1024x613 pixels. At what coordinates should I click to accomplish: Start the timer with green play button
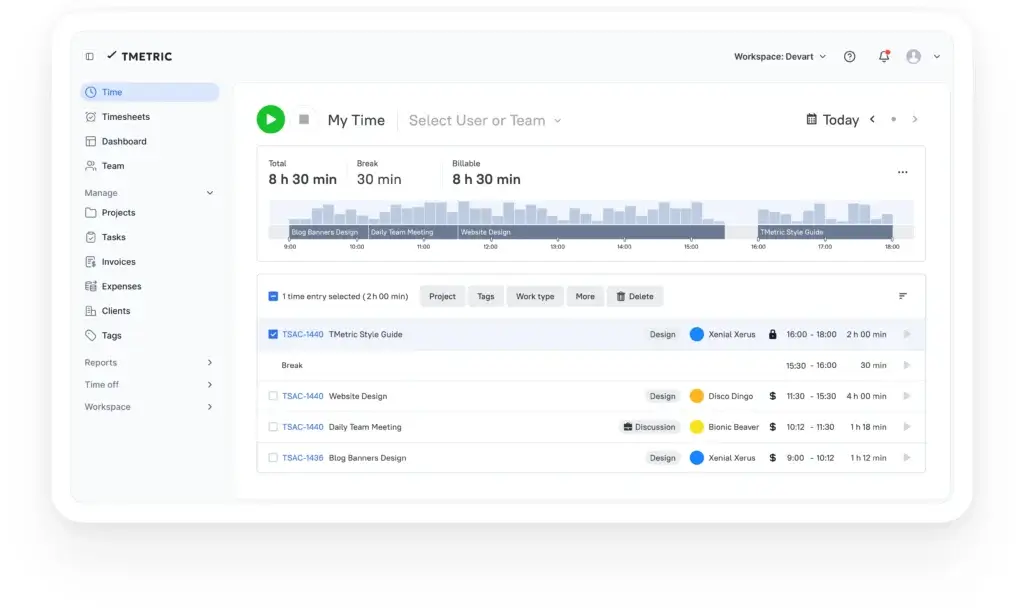coord(270,119)
